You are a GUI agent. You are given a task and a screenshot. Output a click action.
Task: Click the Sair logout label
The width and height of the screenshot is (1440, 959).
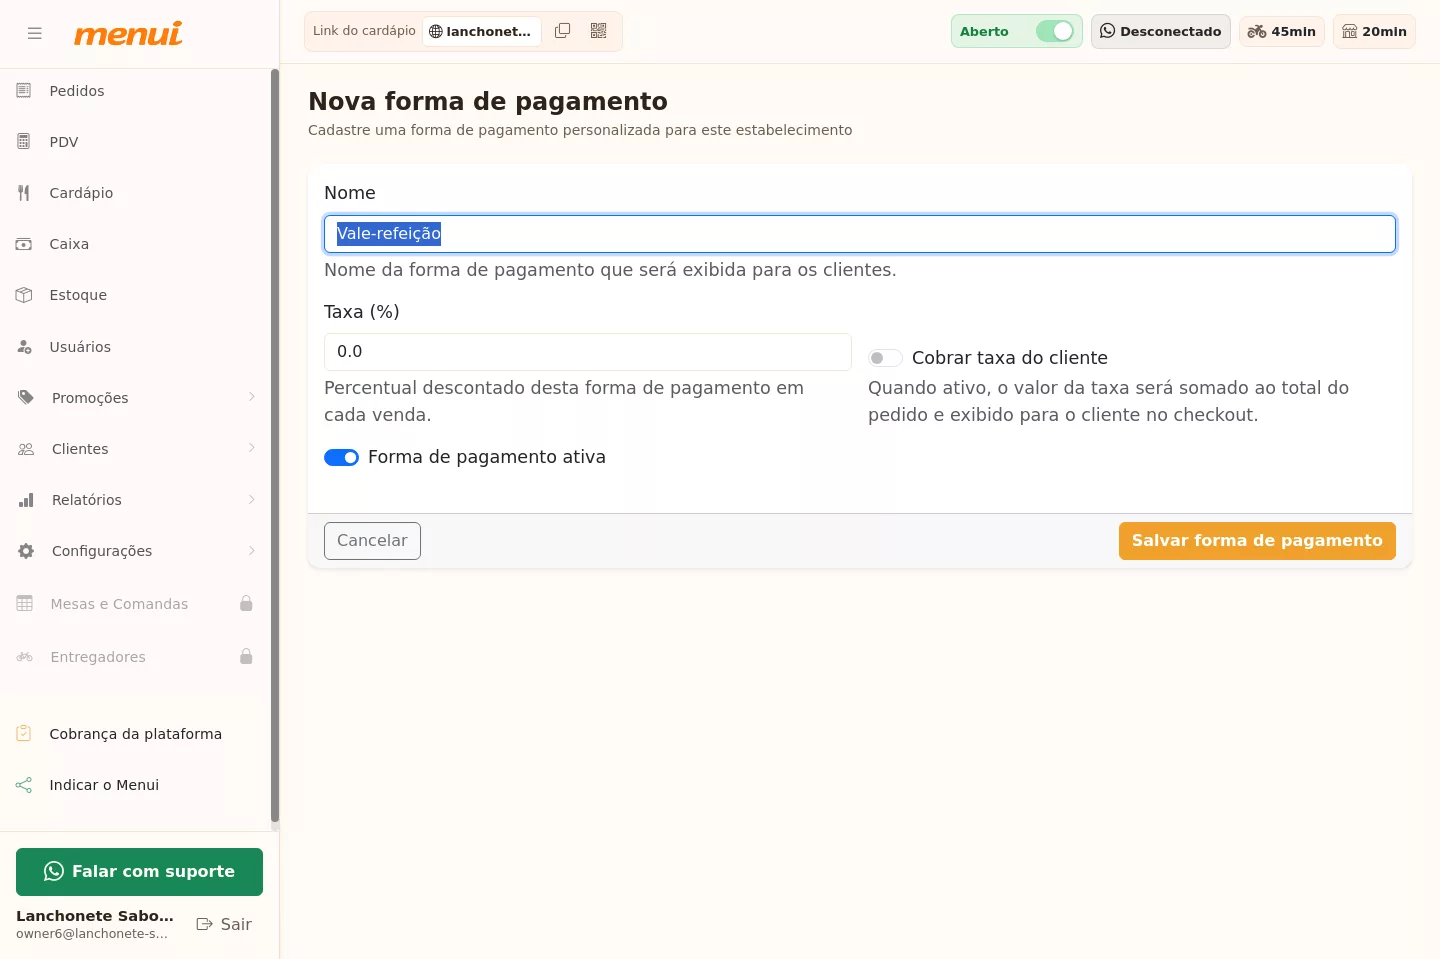pyautogui.click(x=236, y=924)
